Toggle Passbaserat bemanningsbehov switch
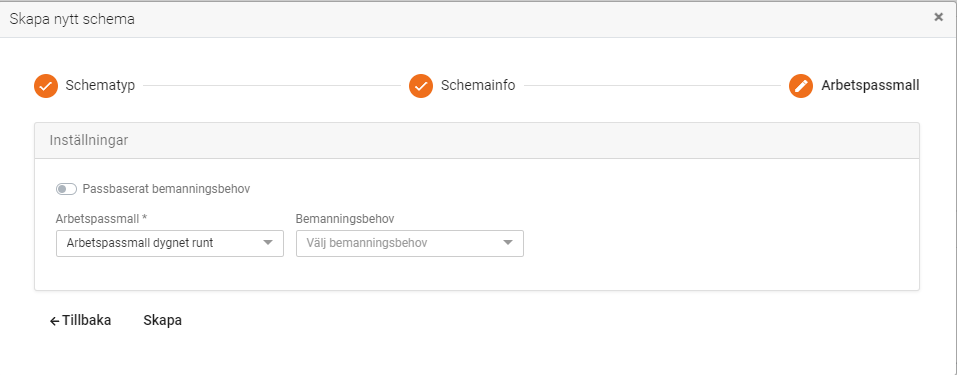Viewport: 957px width, 375px height. tap(66, 189)
